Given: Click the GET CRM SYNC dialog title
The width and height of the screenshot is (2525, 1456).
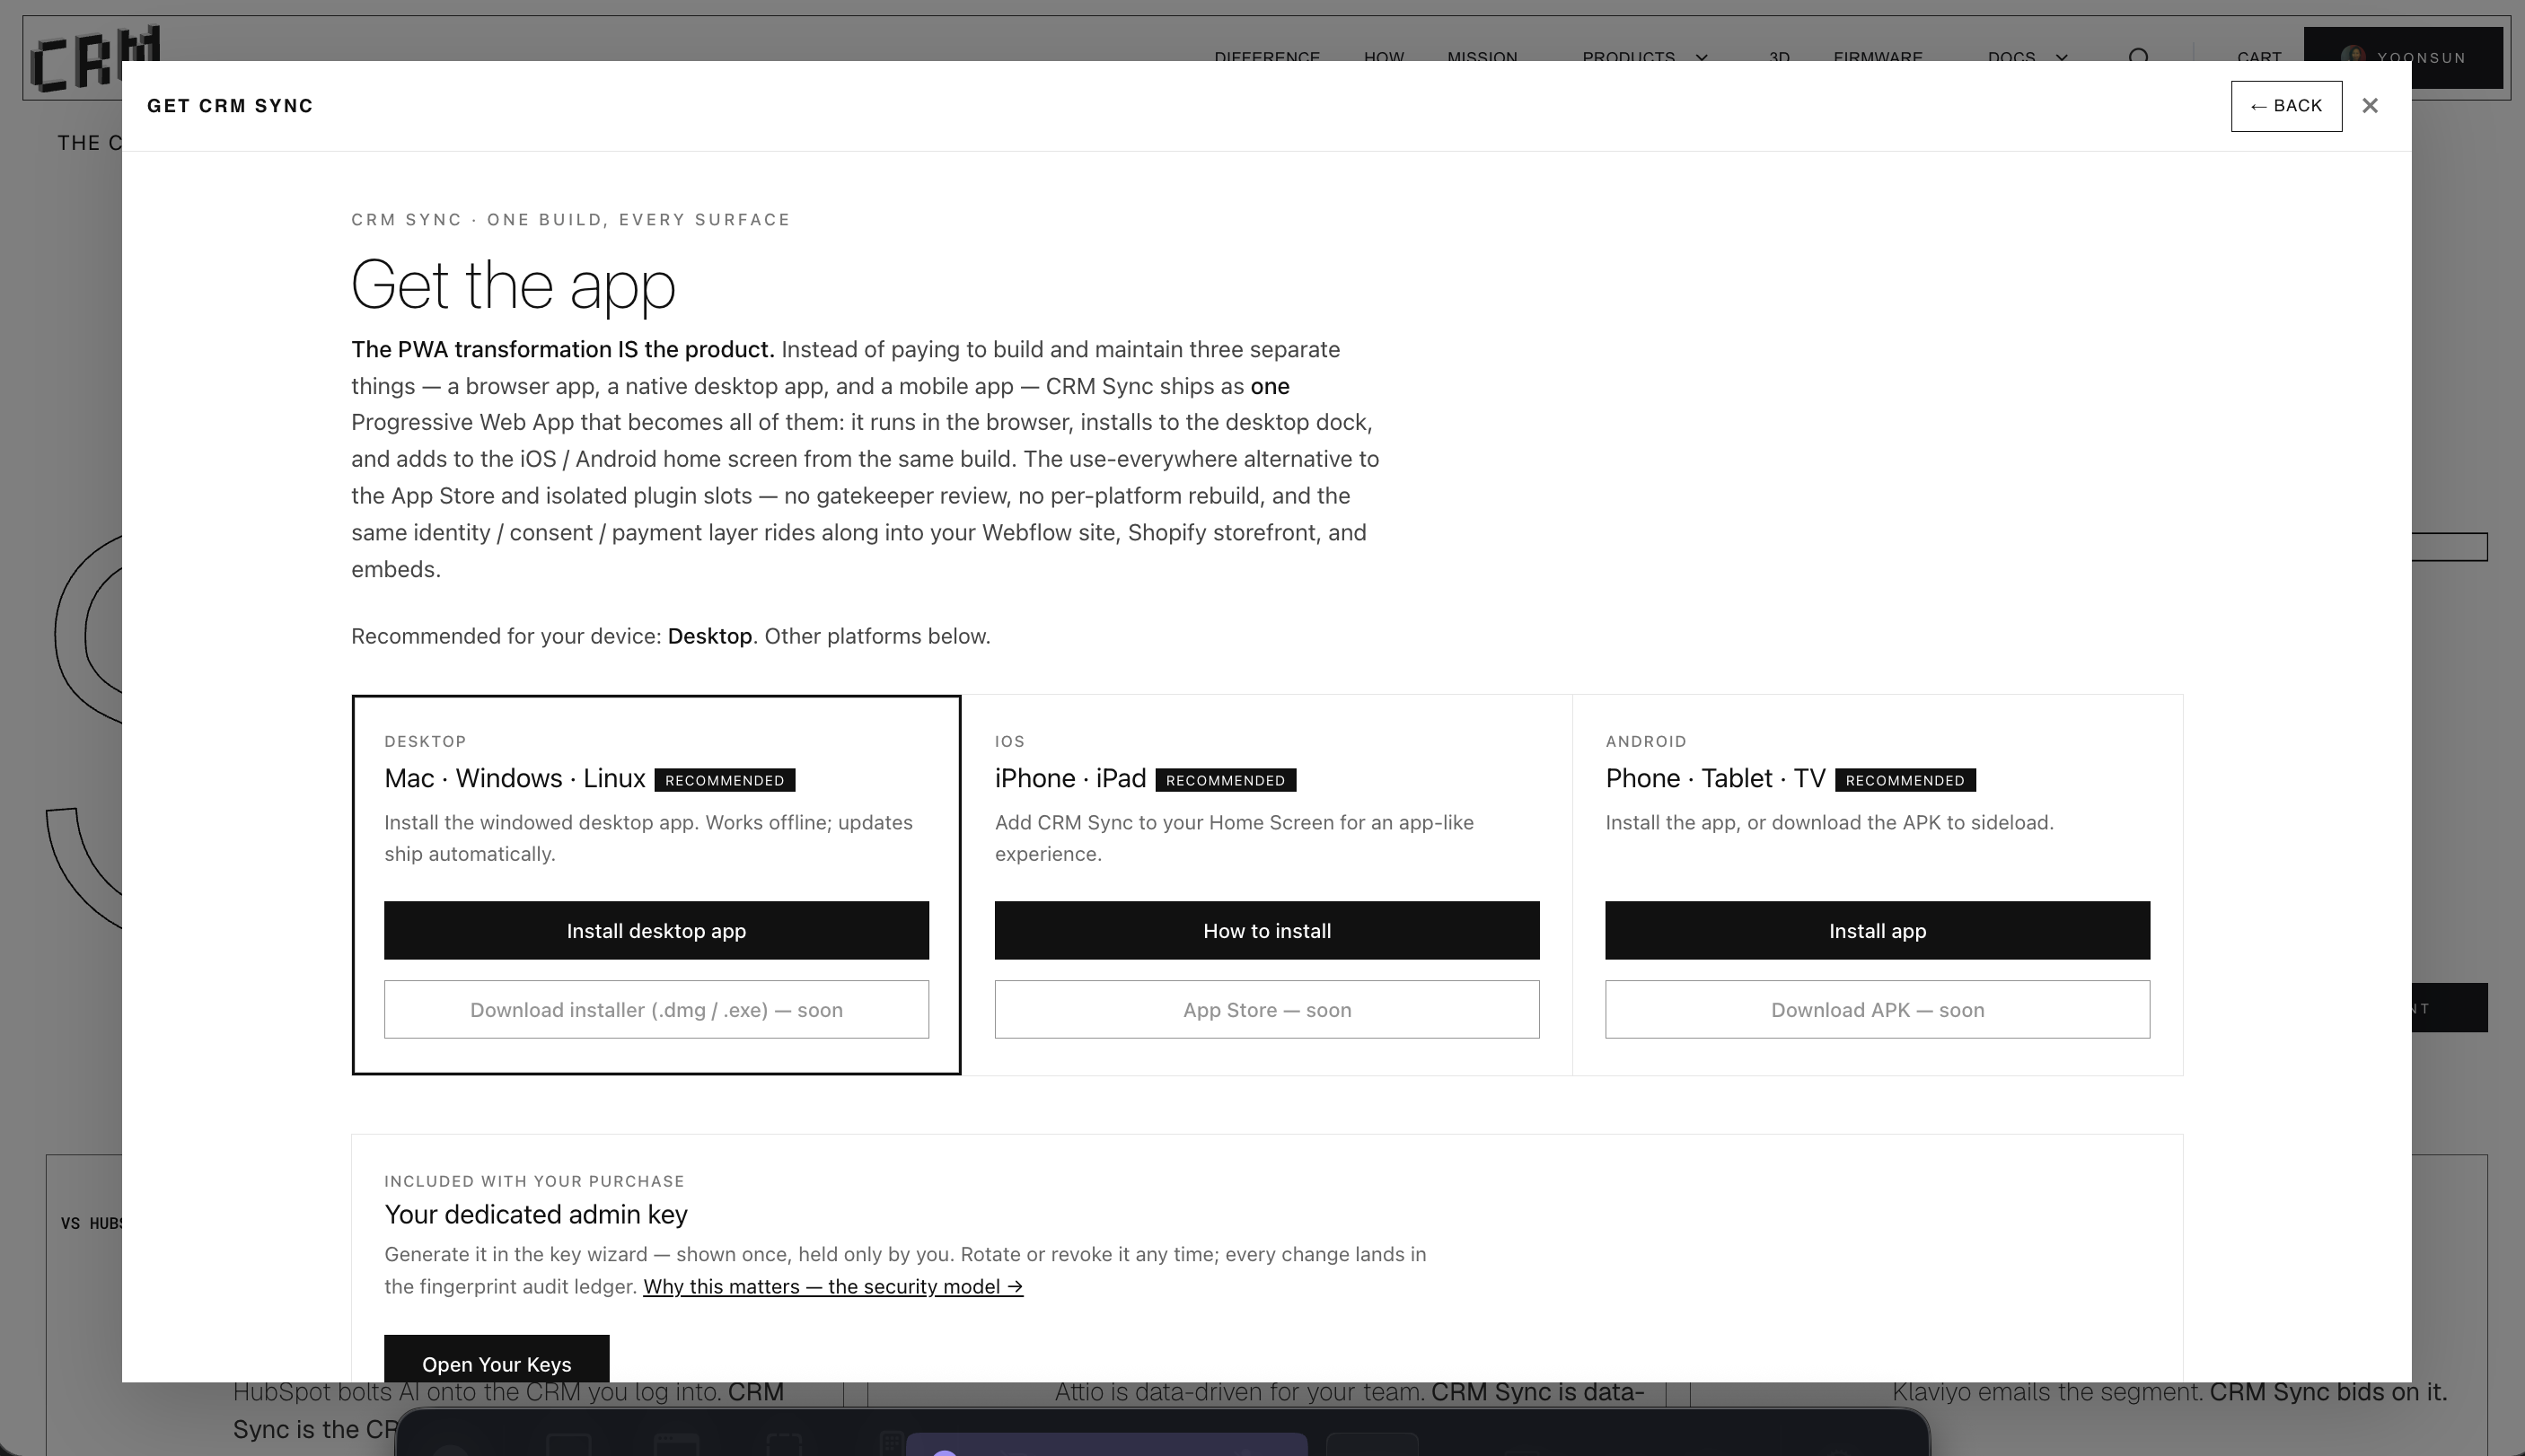Looking at the screenshot, I should point(230,106).
